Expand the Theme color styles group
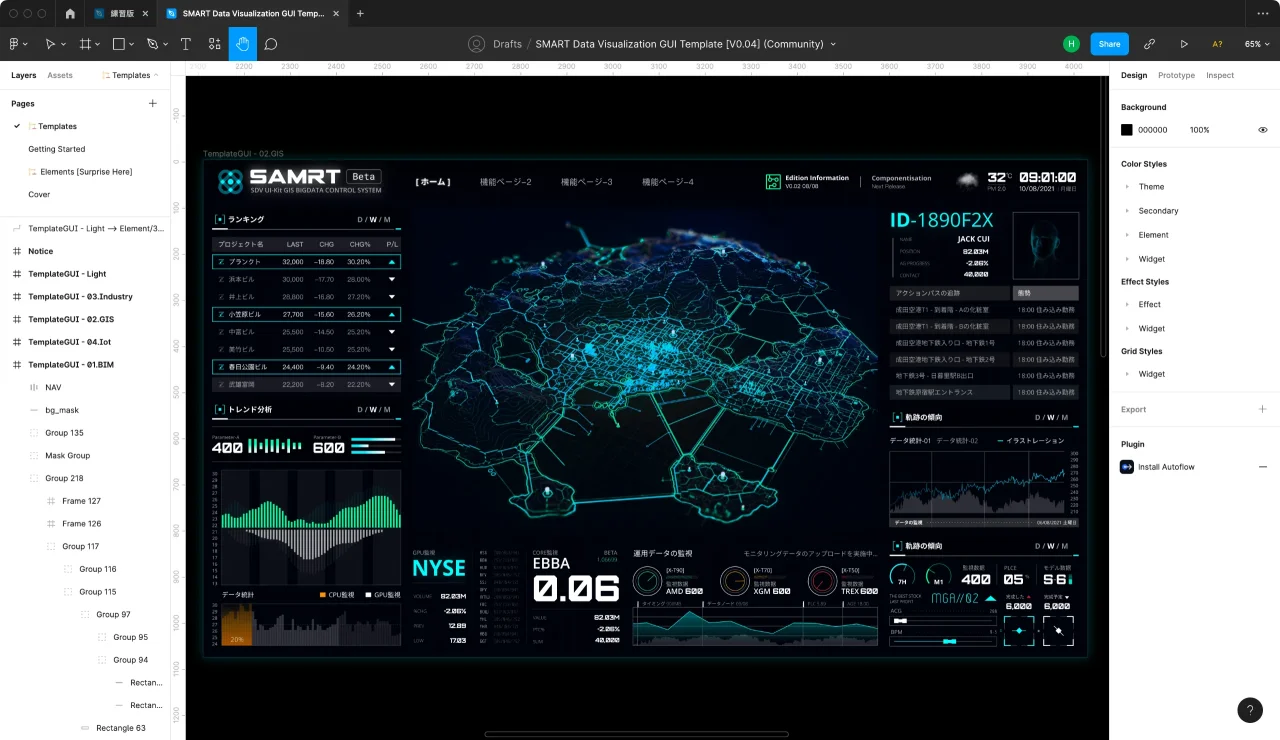The width and height of the screenshot is (1280, 740). tap(1127, 187)
